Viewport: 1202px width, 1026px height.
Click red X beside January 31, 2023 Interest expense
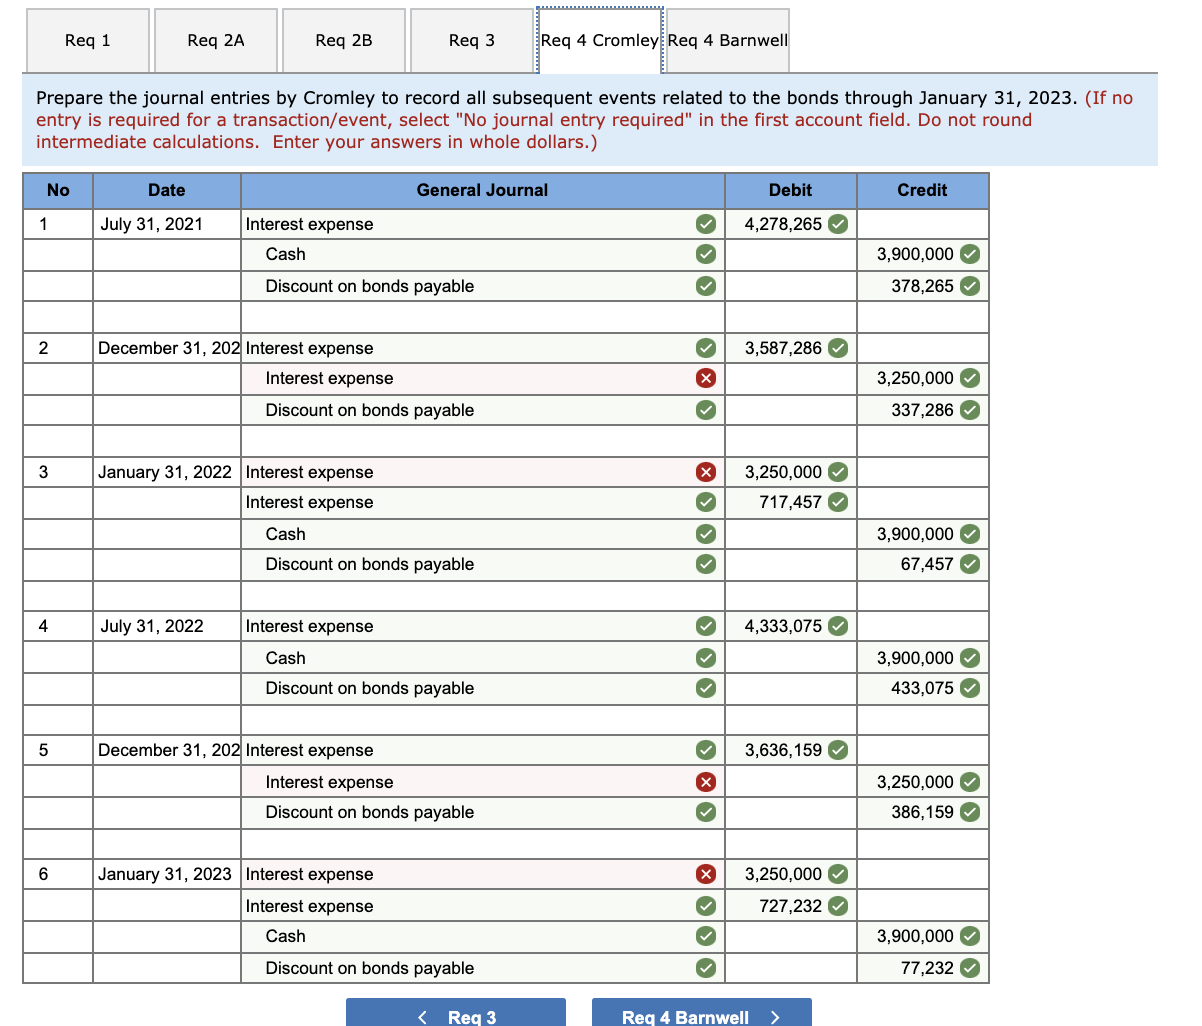pyautogui.click(x=705, y=874)
